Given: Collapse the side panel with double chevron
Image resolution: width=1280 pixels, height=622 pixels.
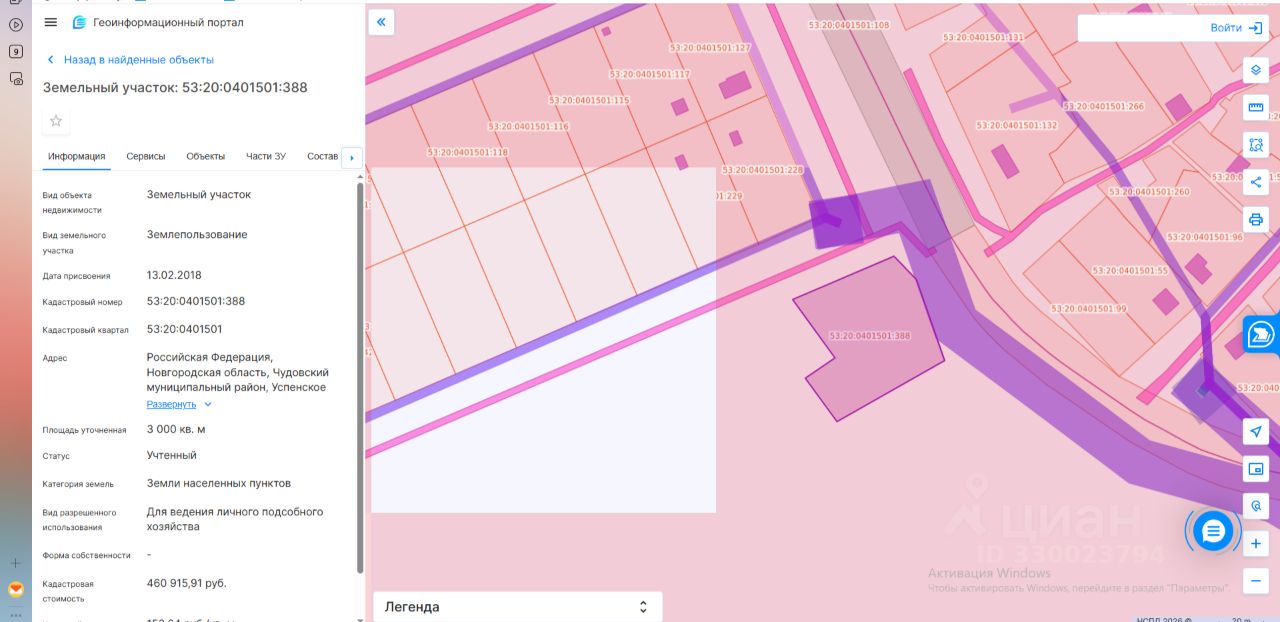Looking at the screenshot, I should click(x=381, y=22).
